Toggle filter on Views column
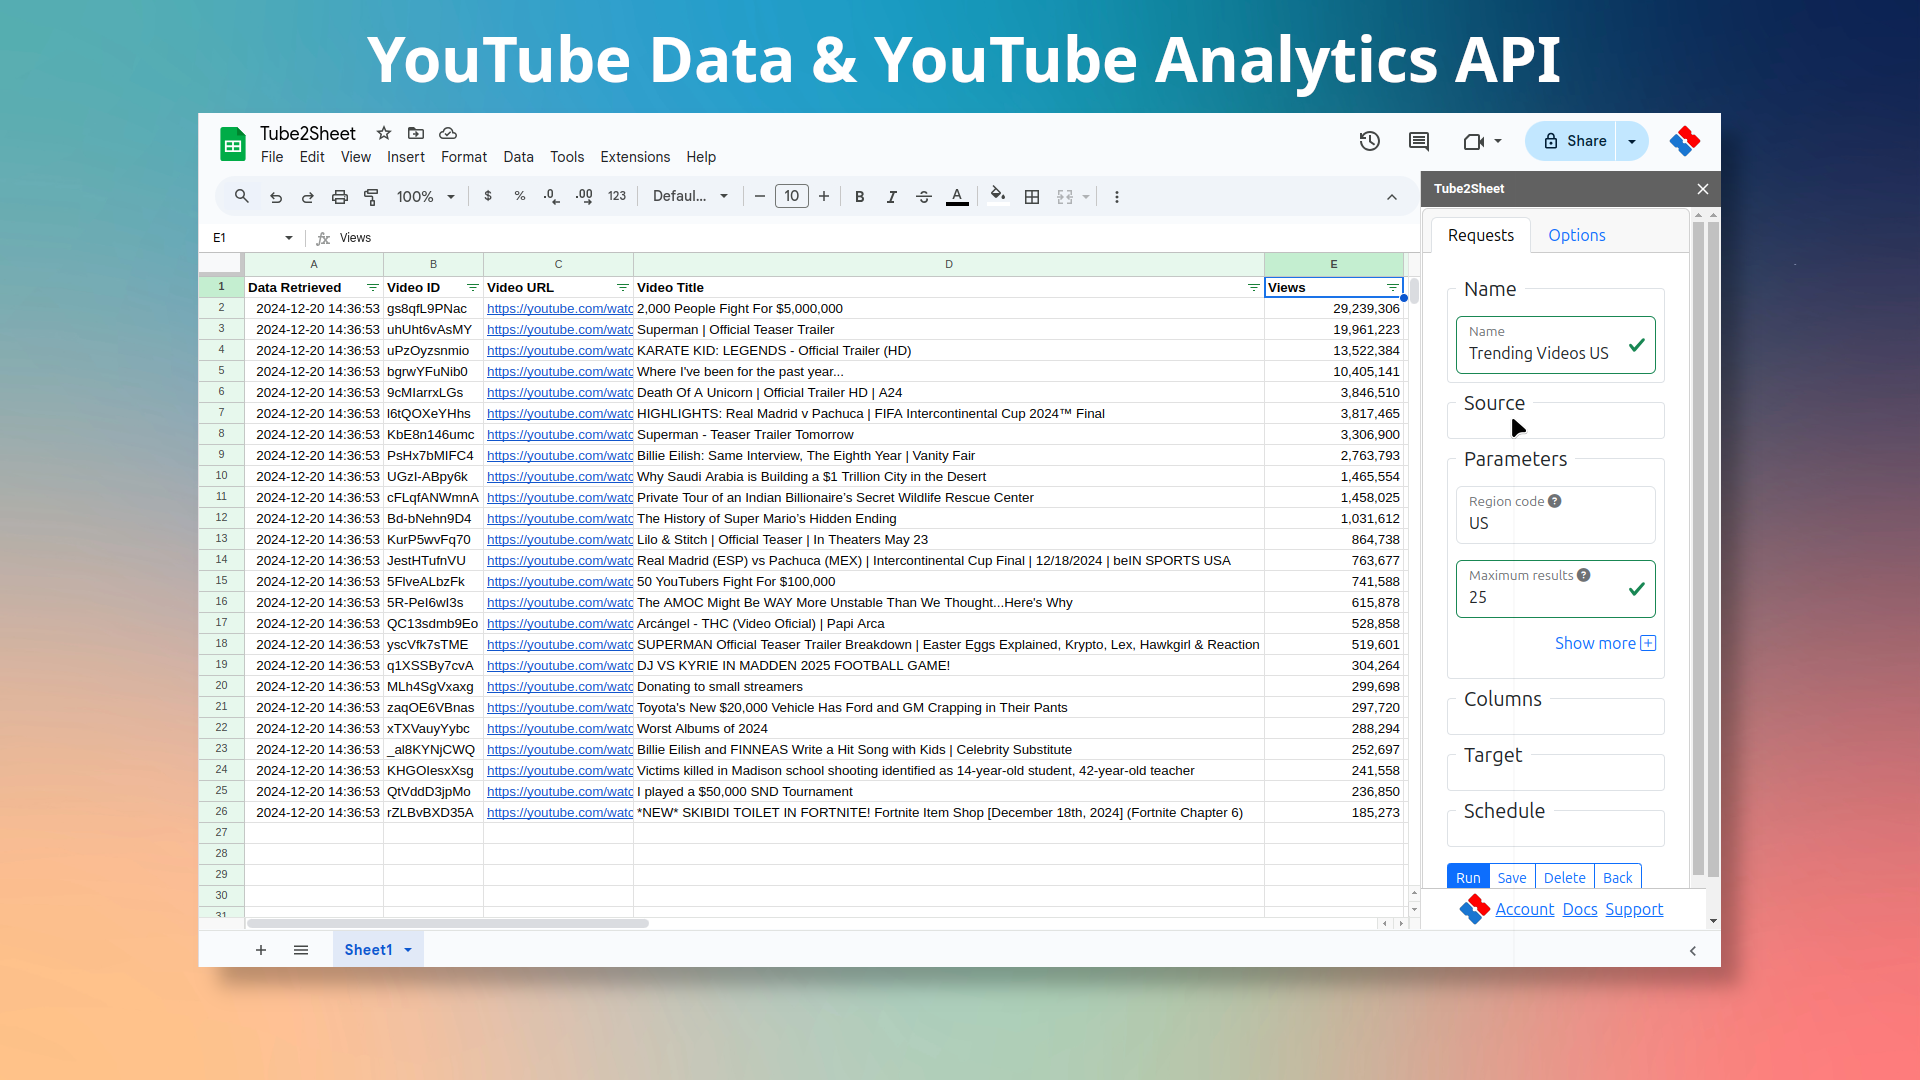This screenshot has height=1080, width=1920. coord(1393,287)
